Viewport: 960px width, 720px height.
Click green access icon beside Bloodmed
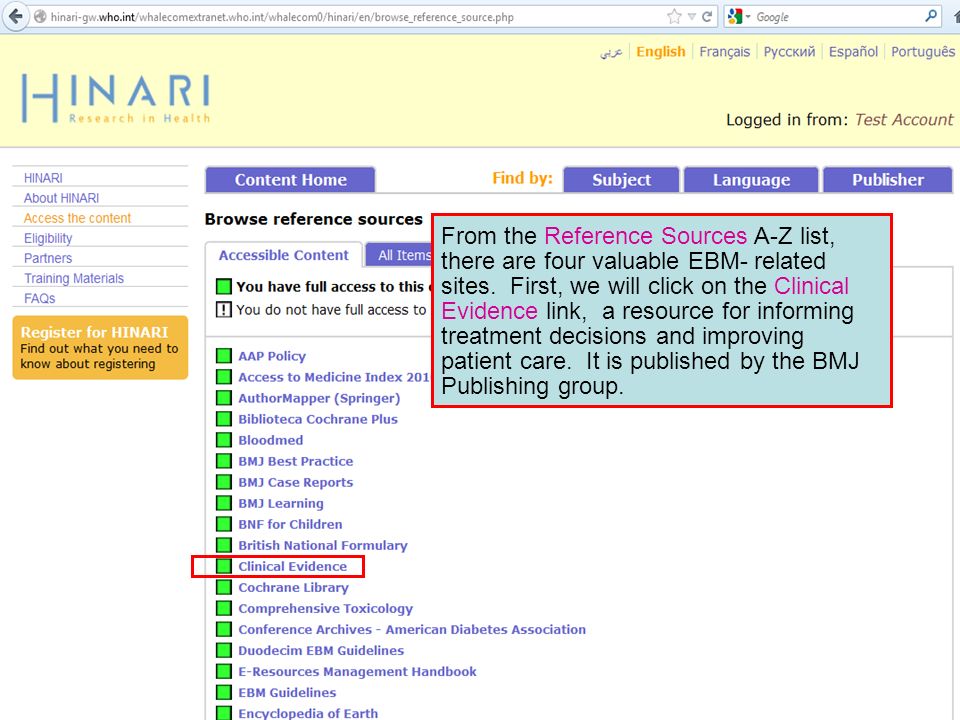(223, 440)
